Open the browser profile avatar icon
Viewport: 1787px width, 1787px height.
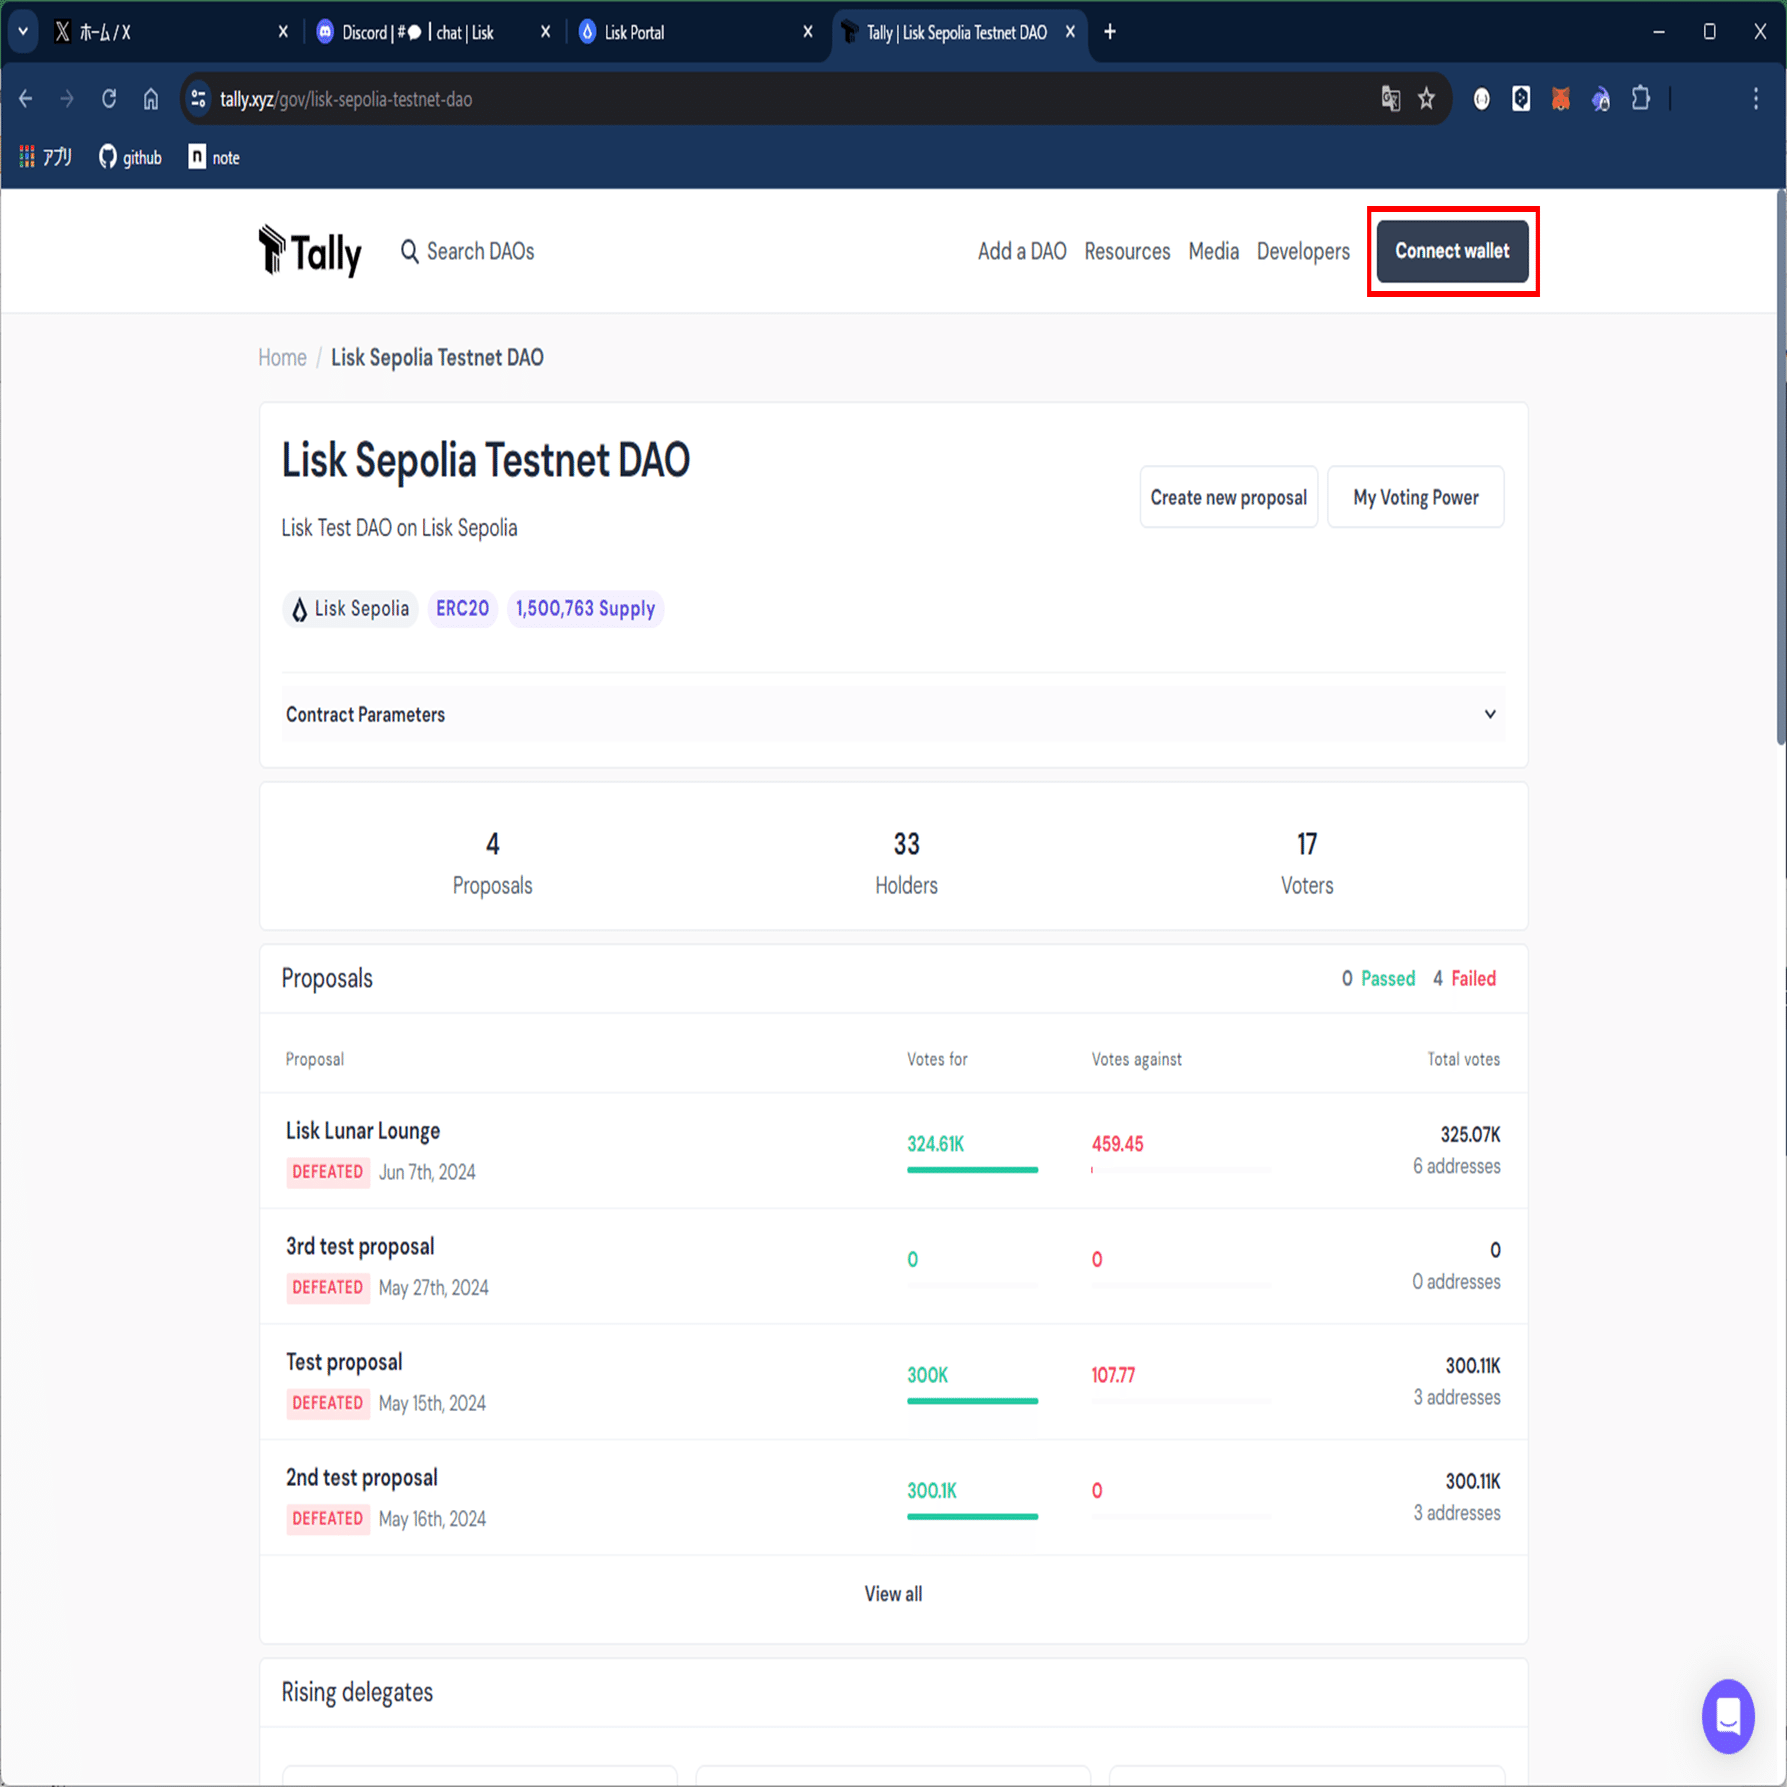pyautogui.click(x=1481, y=98)
